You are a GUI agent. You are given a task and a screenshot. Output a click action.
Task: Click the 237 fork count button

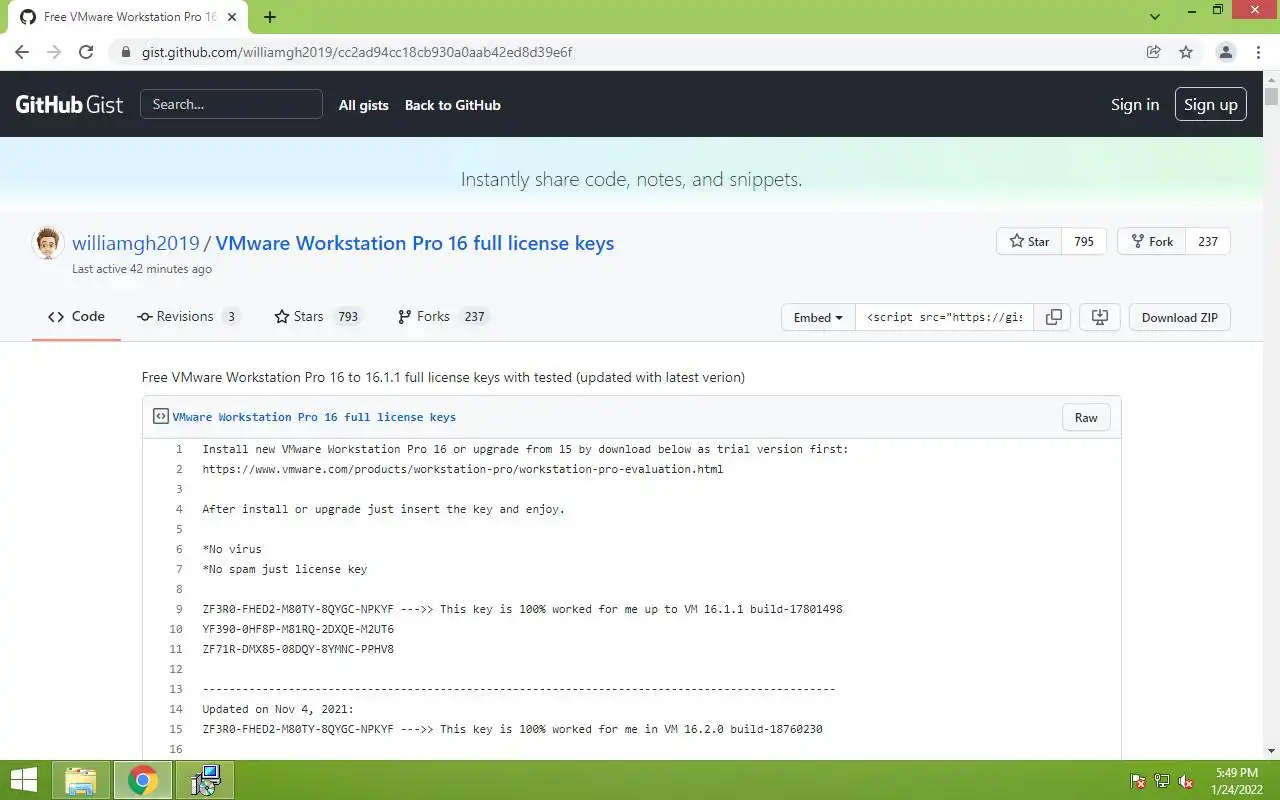pyautogui.click(x=1208, y=241)
